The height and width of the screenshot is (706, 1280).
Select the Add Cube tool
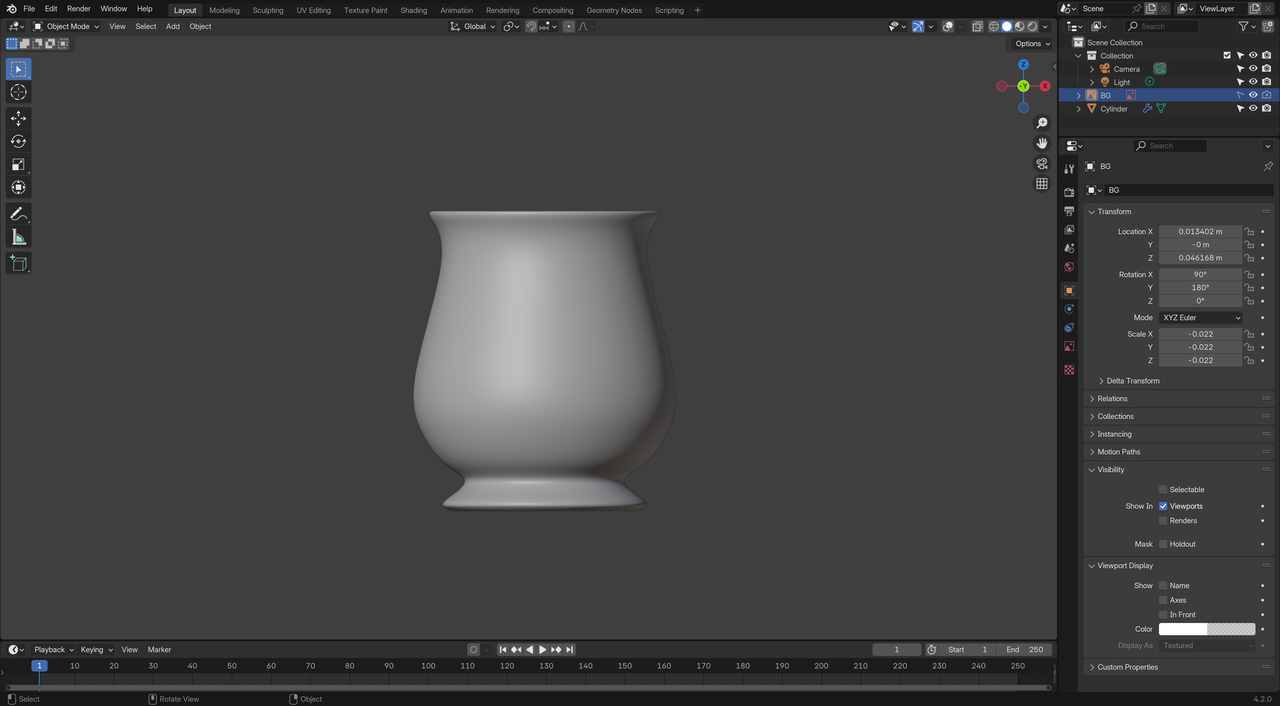point(18,263)
